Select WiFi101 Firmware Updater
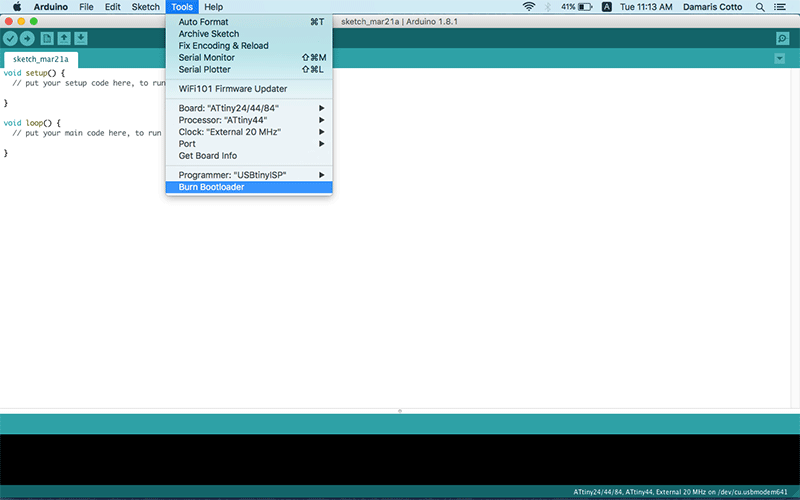 [249, 89]
